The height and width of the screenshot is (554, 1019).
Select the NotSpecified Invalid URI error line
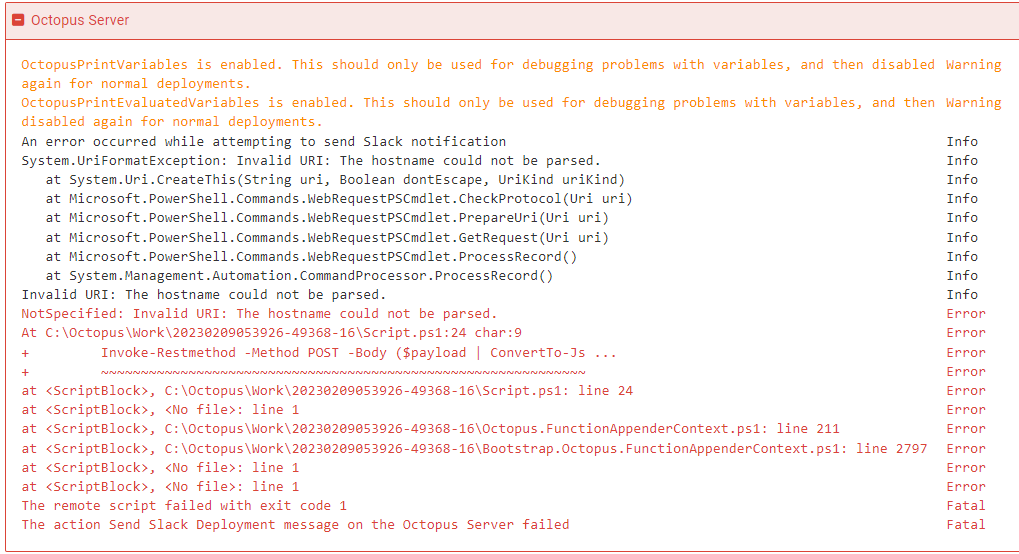click(259, 313)
